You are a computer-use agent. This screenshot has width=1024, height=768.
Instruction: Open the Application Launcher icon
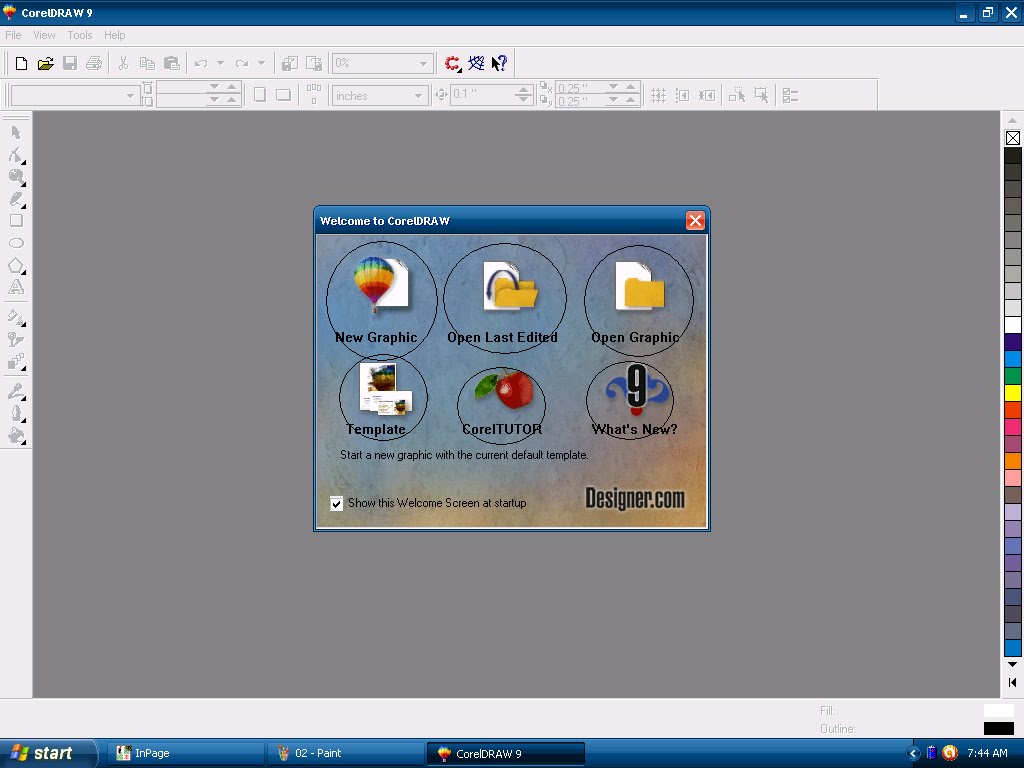tap(452, 62)
